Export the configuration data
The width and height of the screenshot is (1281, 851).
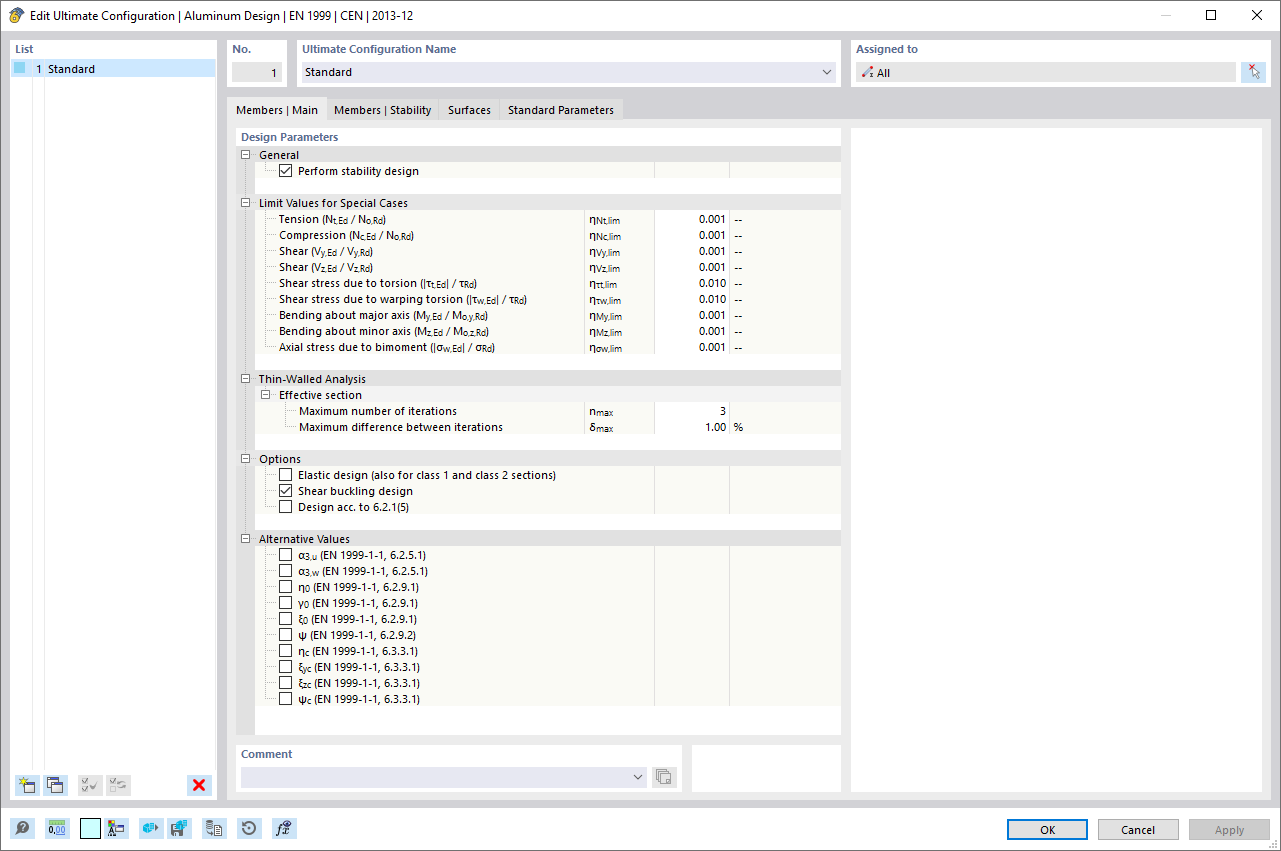[150, 828]
